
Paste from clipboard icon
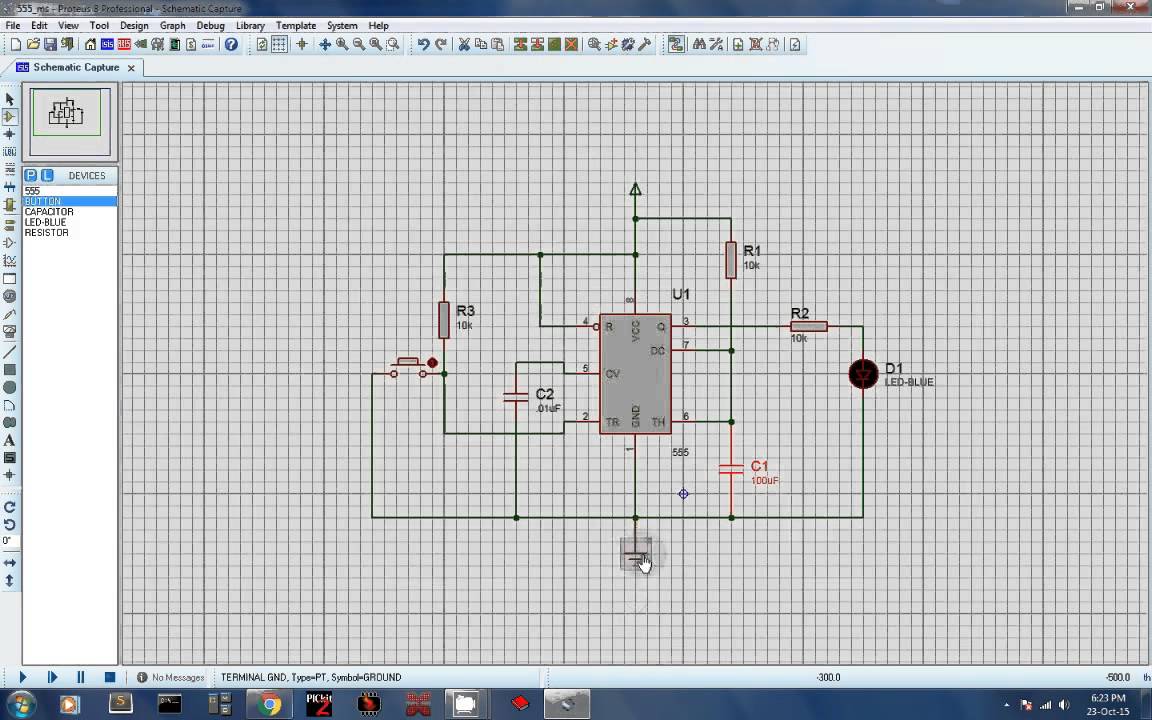click(x=497, y=45)
